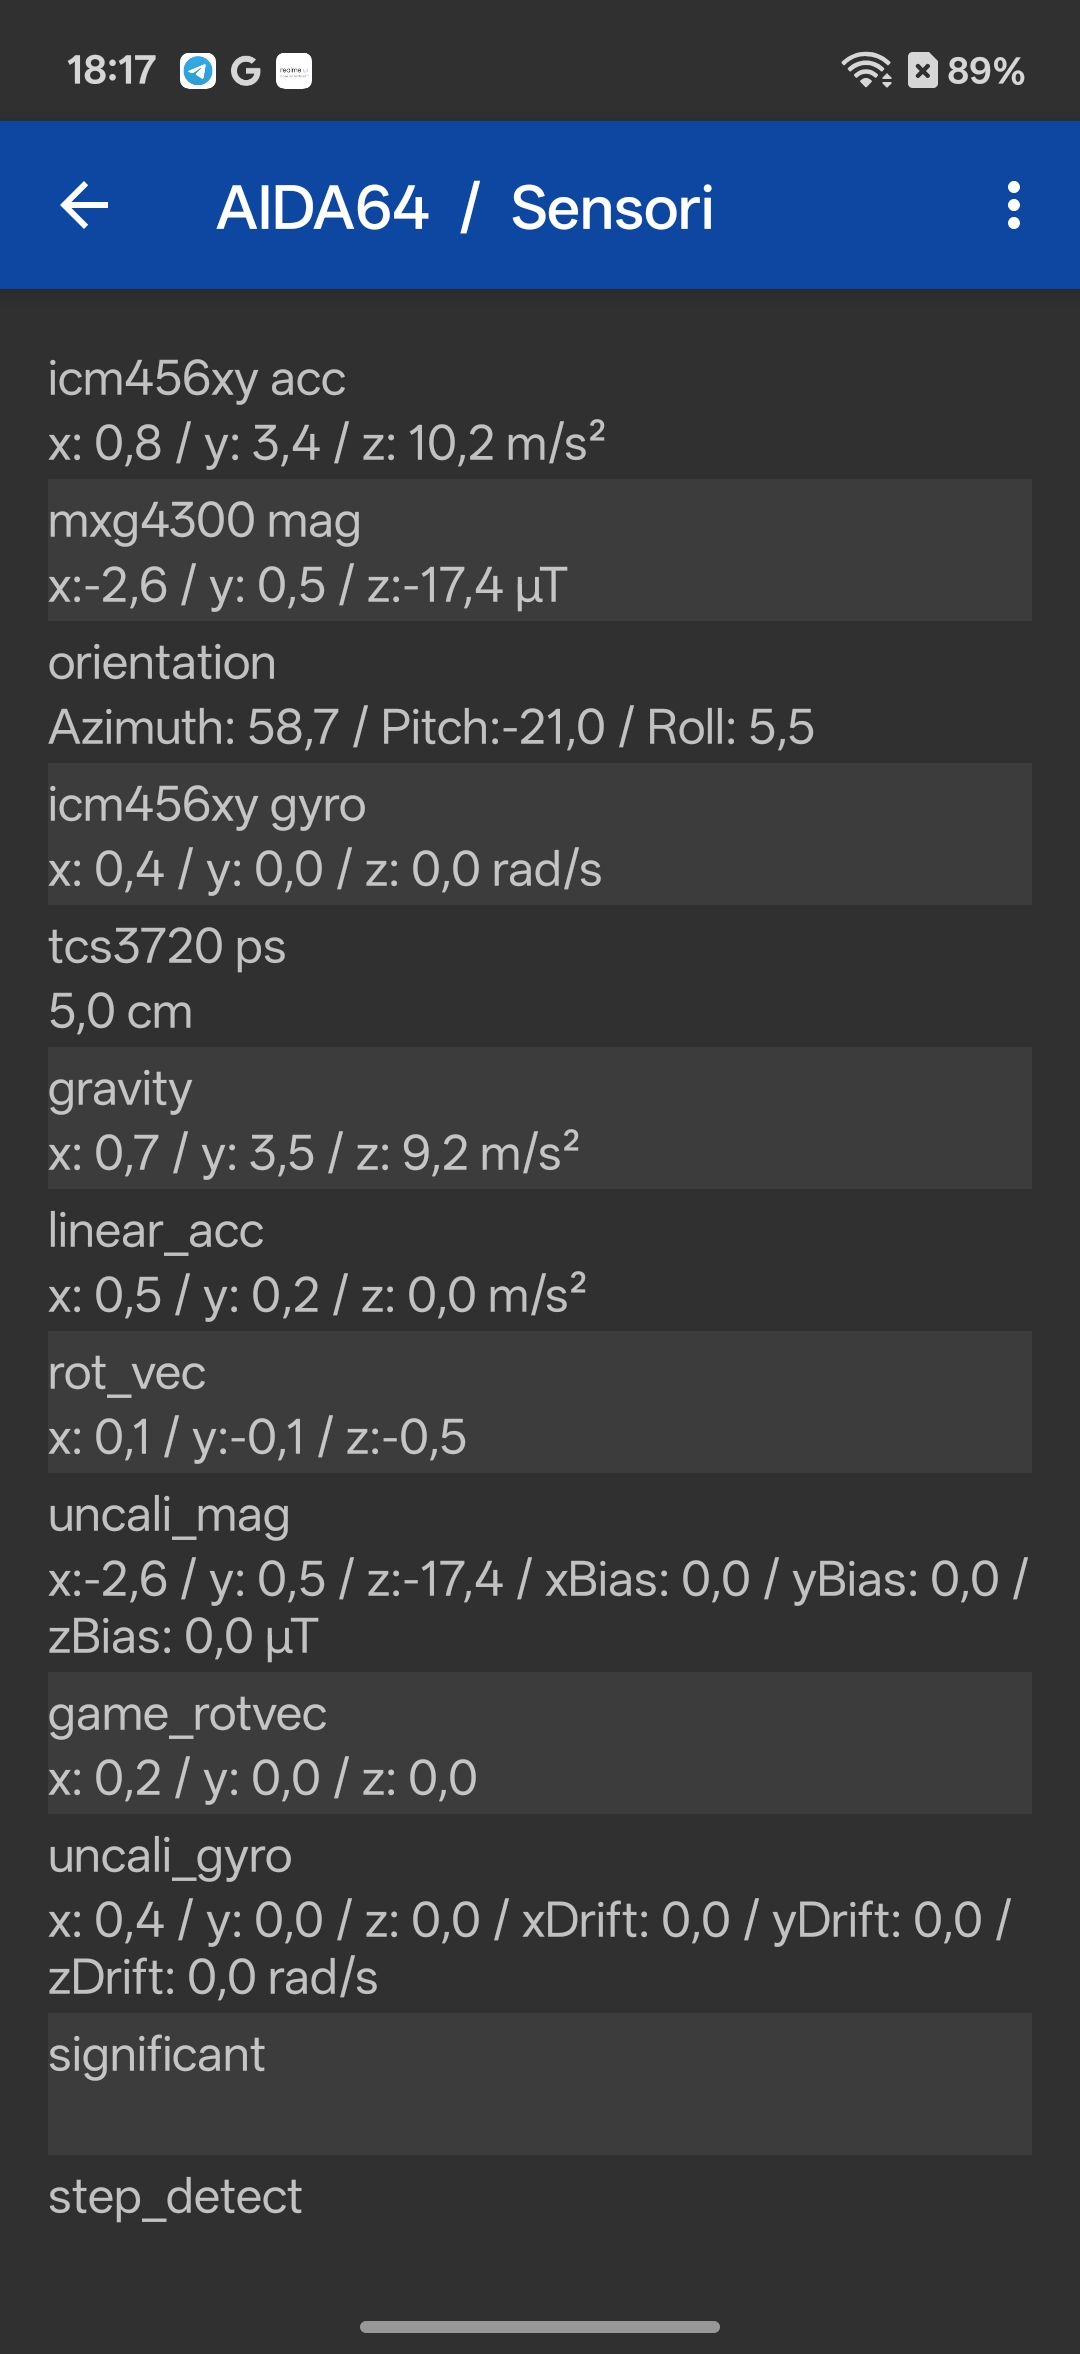Screen dimensions: 1080x2354
Task: Tap the tcs3720 ps proximity entry
Action: [540, 978]
